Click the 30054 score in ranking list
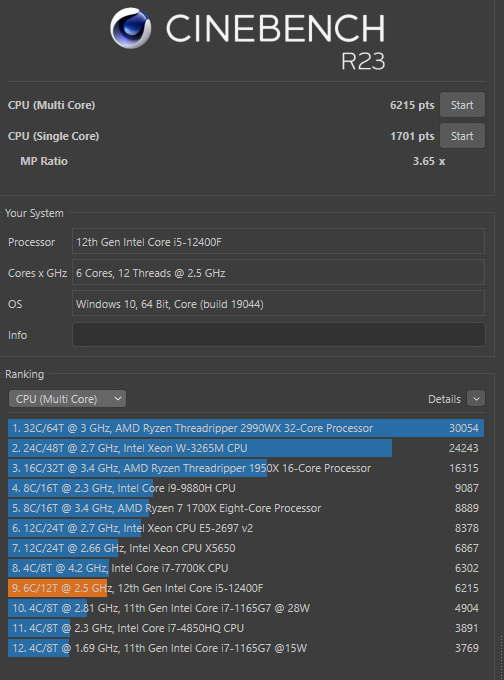 (464, 428)
